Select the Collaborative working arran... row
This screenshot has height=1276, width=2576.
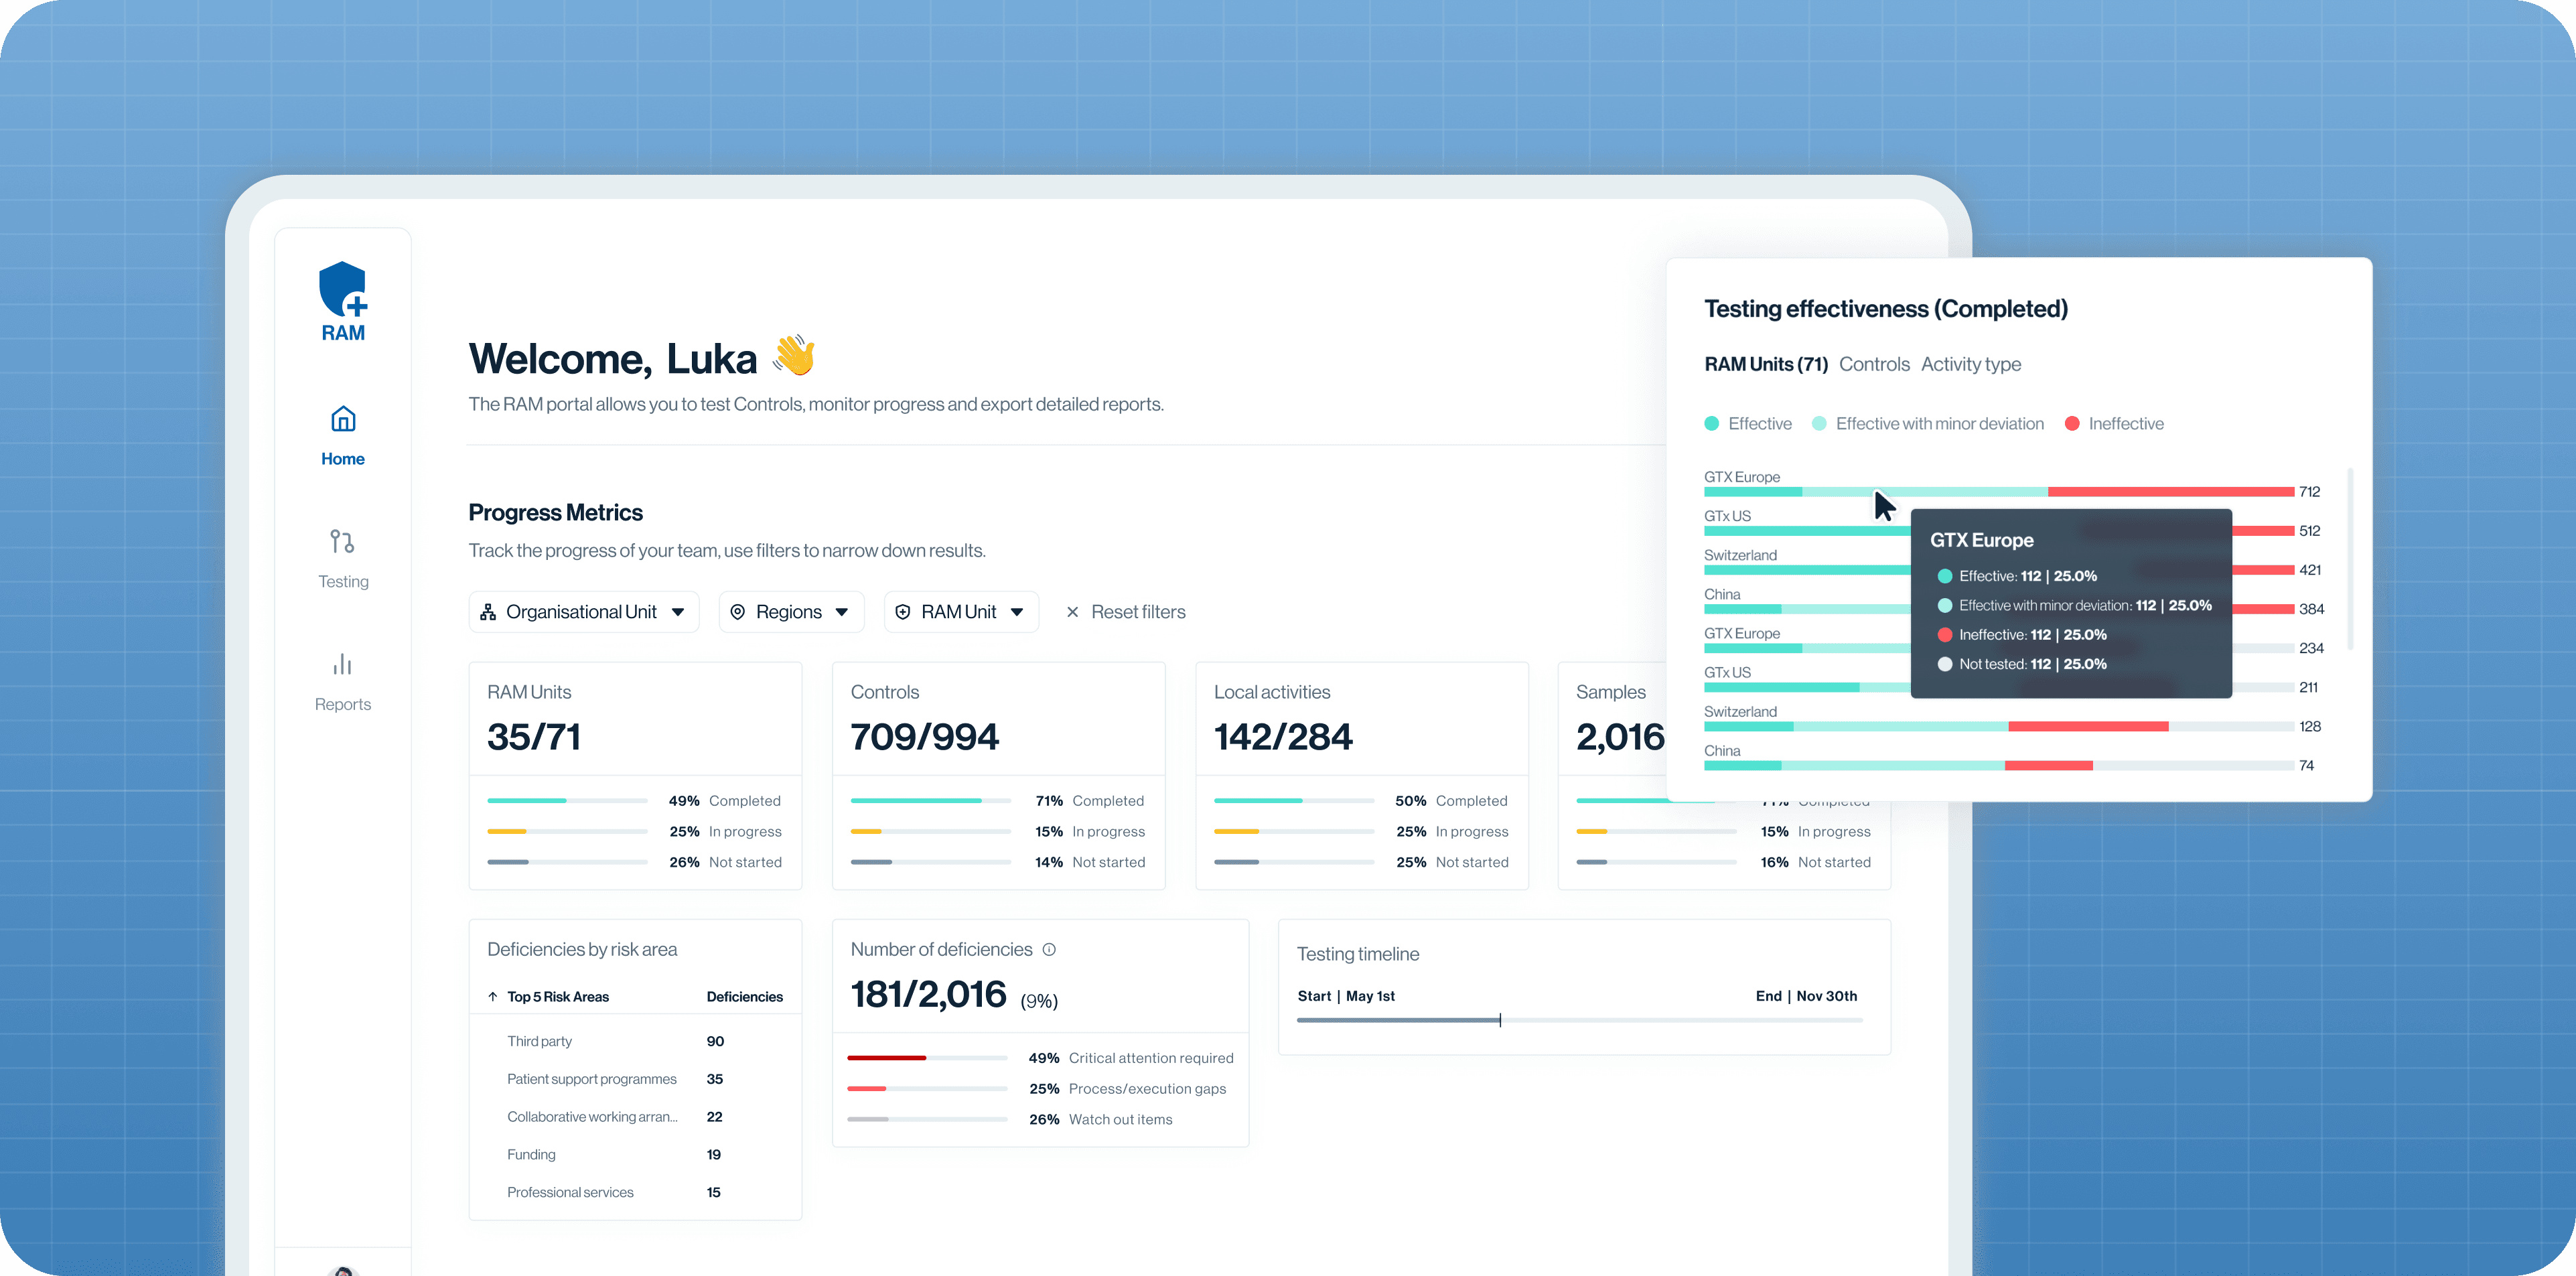pos(635,1117)
